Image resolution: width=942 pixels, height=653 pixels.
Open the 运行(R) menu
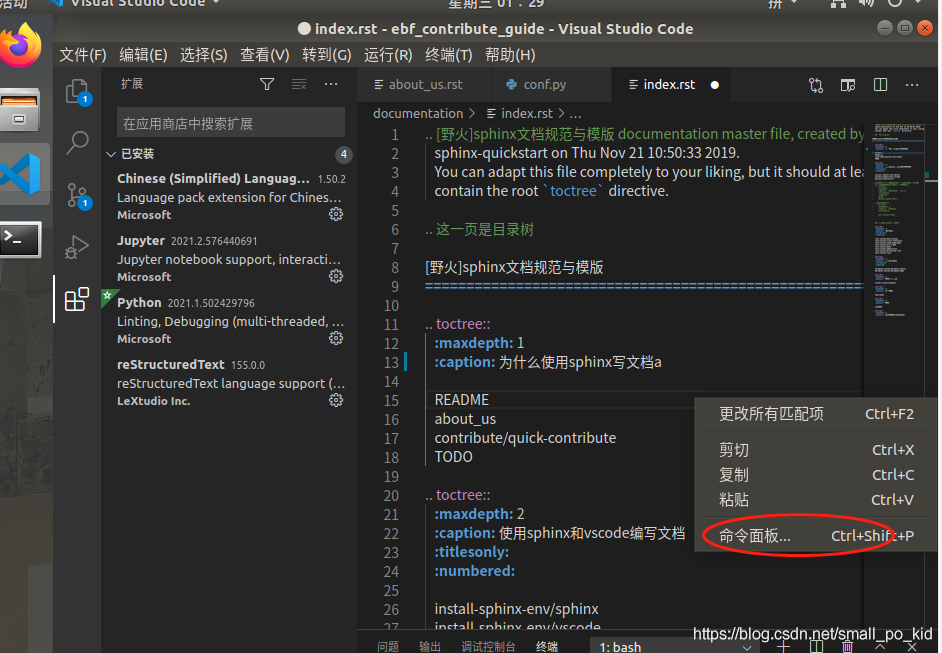388,55
